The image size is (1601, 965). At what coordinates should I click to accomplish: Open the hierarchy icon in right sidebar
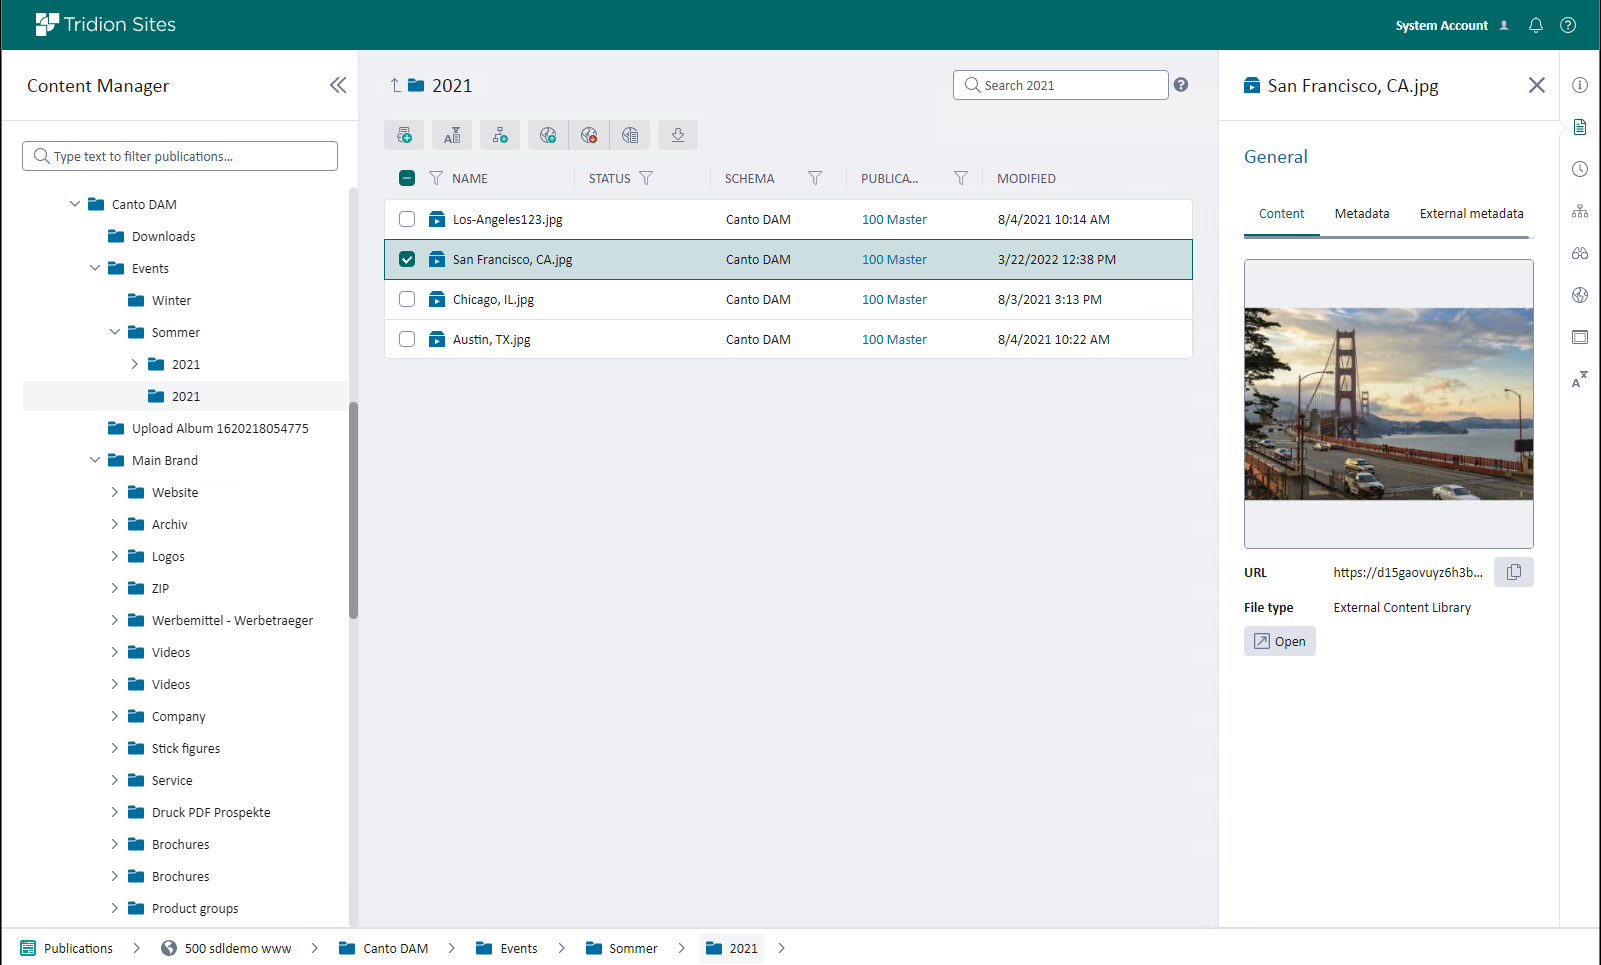click(1580, 211)
